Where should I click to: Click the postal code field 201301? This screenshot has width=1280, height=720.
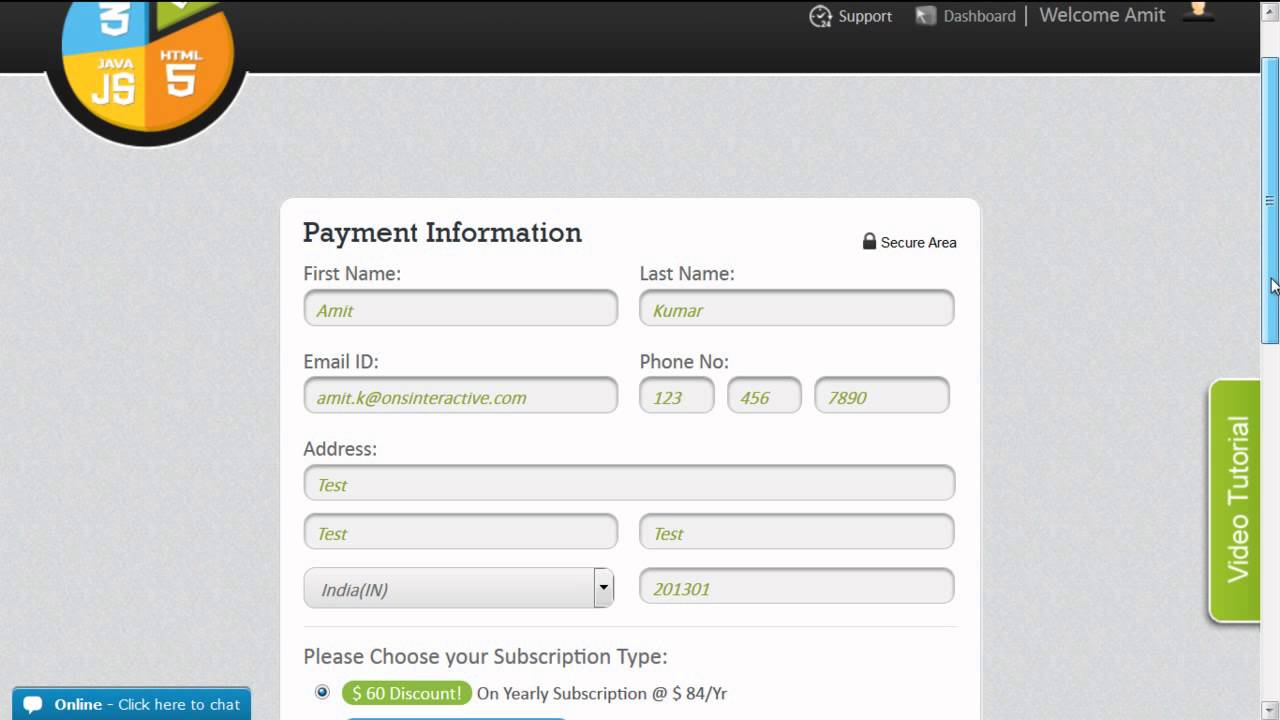pyautogui.click(x=797, y=587)
